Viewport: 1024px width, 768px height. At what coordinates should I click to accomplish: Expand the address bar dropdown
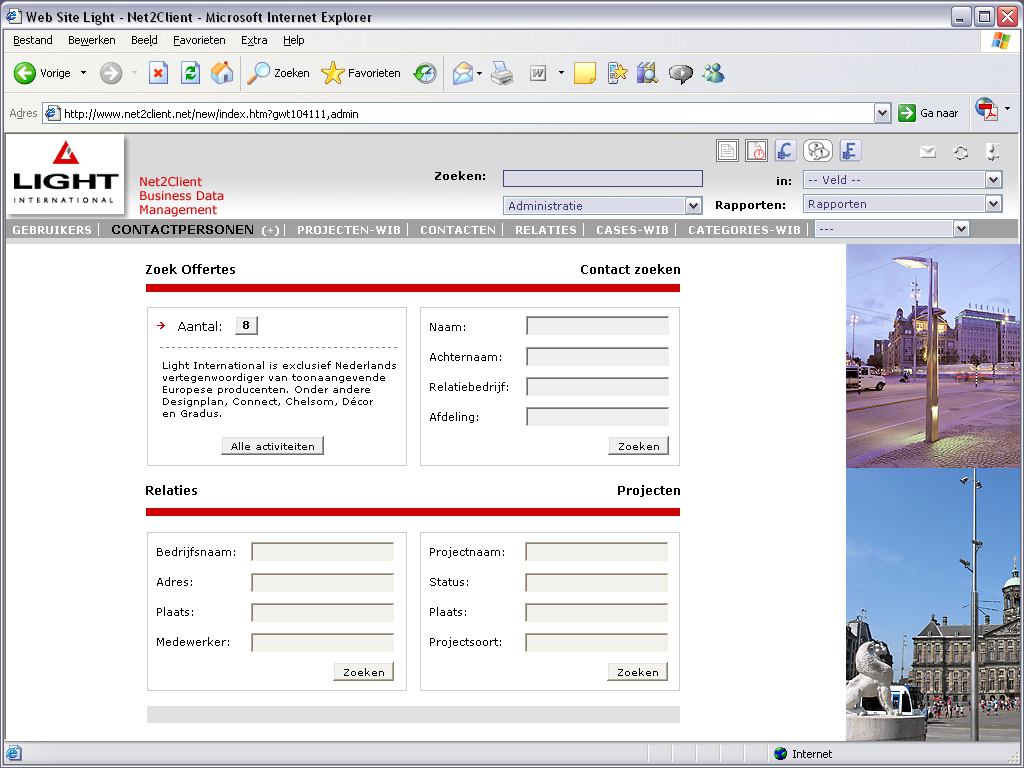click(x=882, y=114)
